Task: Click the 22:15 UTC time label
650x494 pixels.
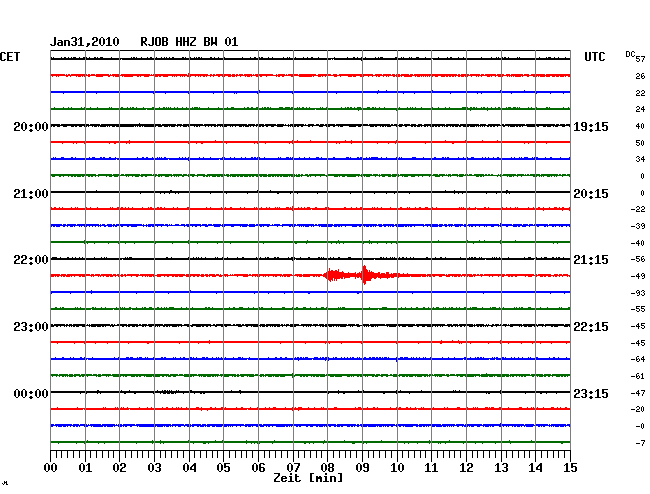Action: pos(591,327)
